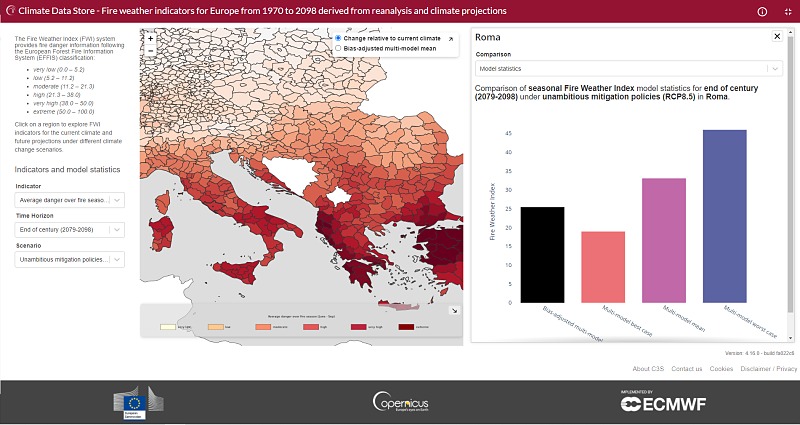The image size is (800, 425).
Task: Open the Cookies link
Action: click(x=721, y=368)
